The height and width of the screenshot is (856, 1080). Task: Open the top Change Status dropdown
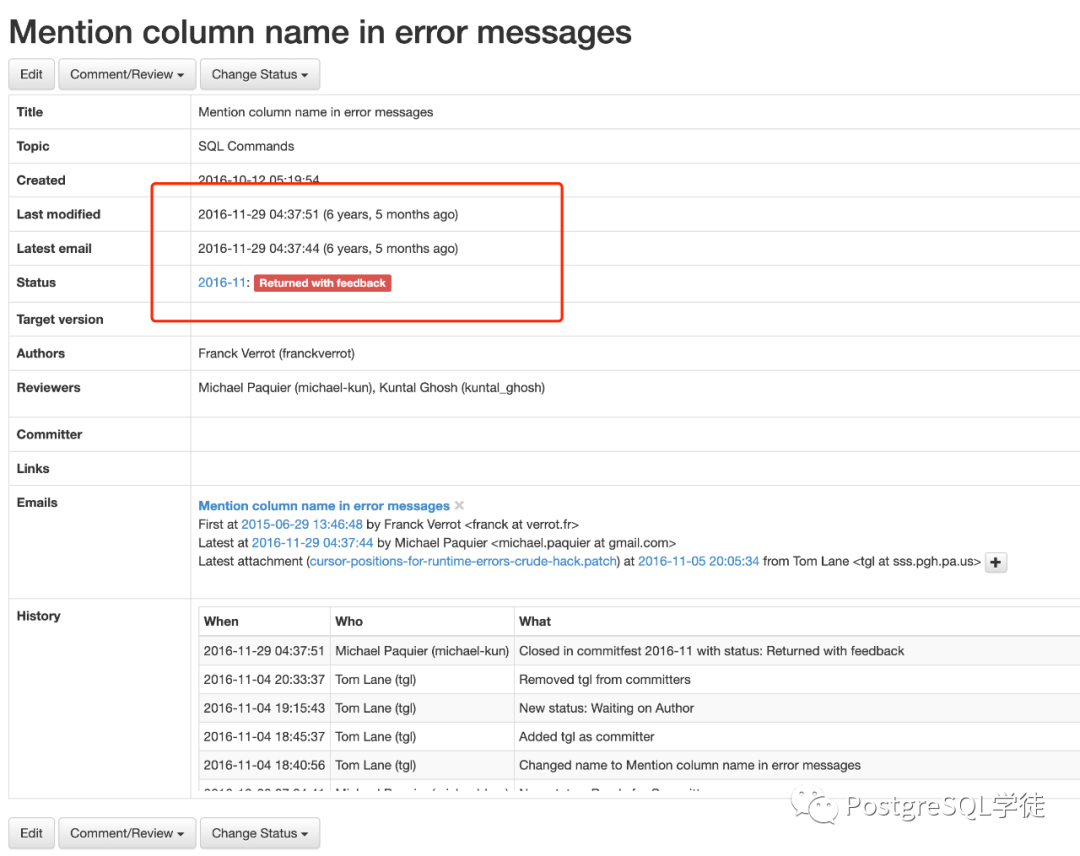[260, 74]
